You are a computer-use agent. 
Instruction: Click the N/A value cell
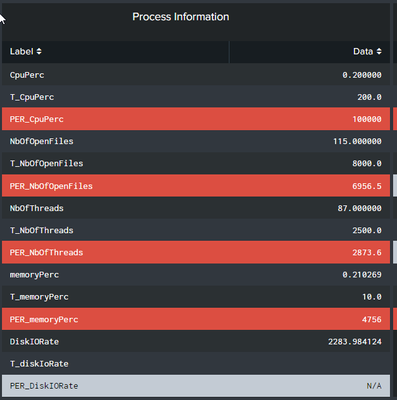374,386
